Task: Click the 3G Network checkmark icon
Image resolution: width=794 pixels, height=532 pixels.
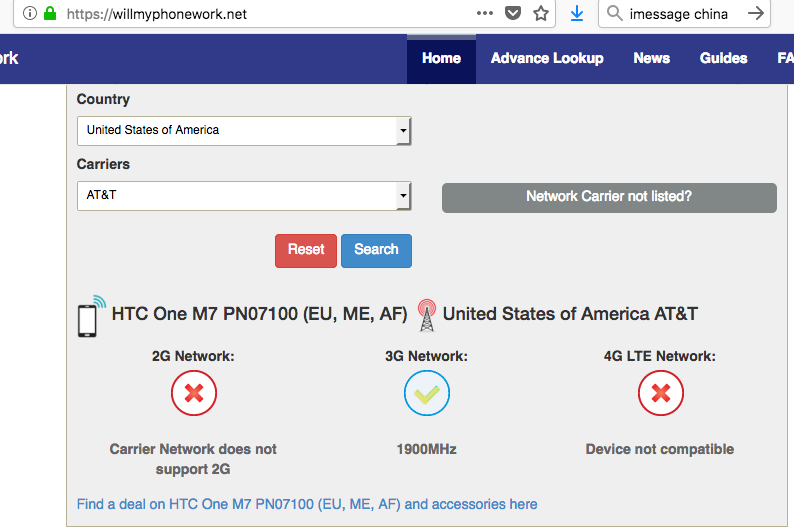Action: coord(427,394)
